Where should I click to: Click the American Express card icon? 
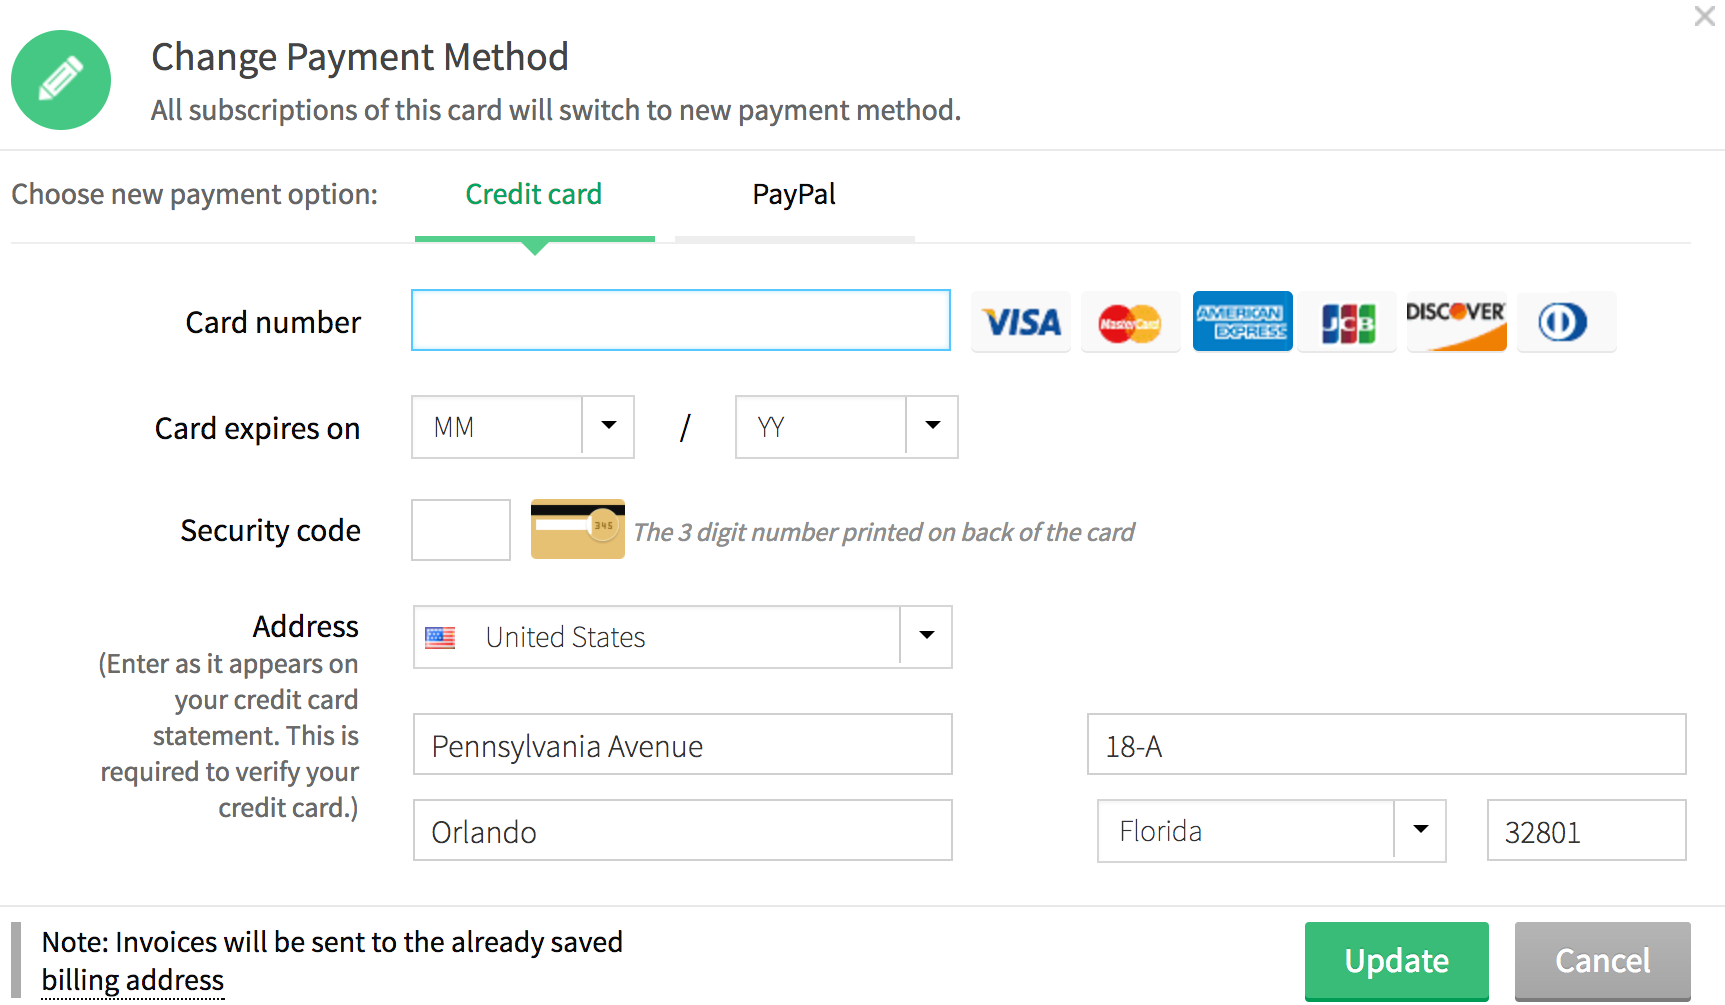tap(1242, 322)
